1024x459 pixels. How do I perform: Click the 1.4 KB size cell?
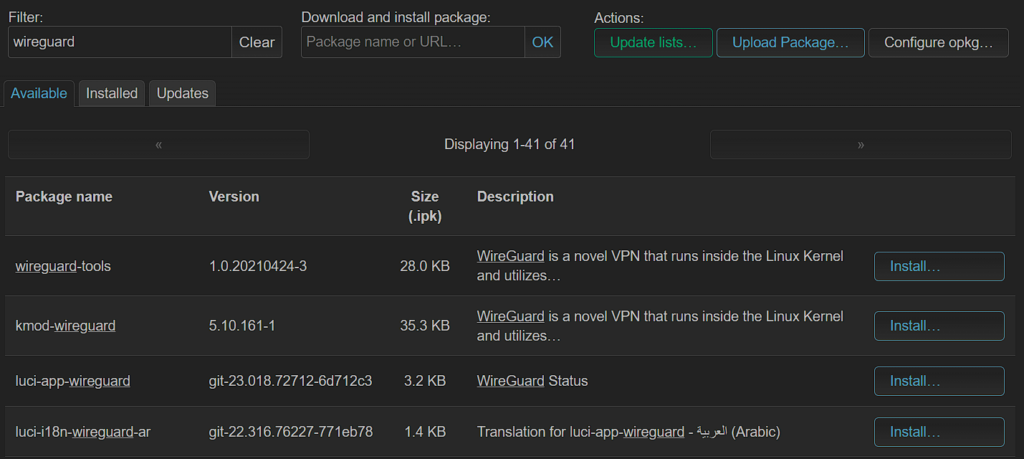[424, 432]
